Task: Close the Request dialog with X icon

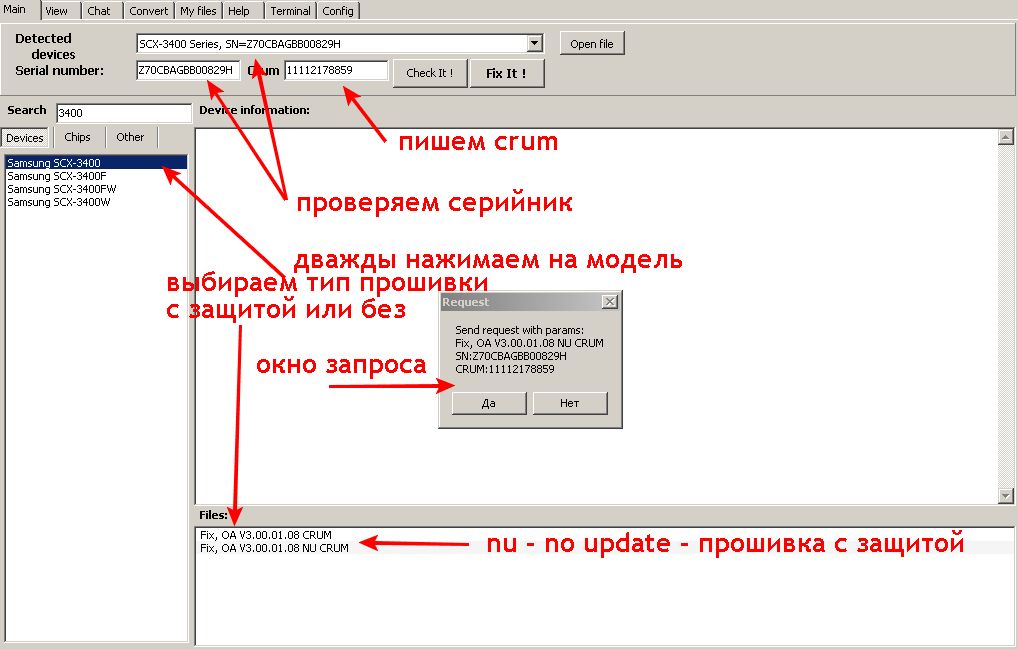Action: (609, 301)
